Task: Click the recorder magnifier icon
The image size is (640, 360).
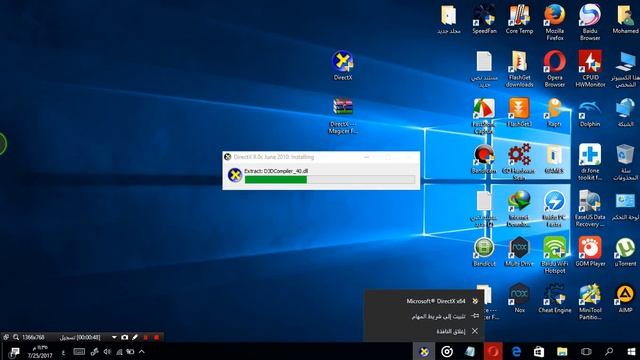Action: pos(16,337)
